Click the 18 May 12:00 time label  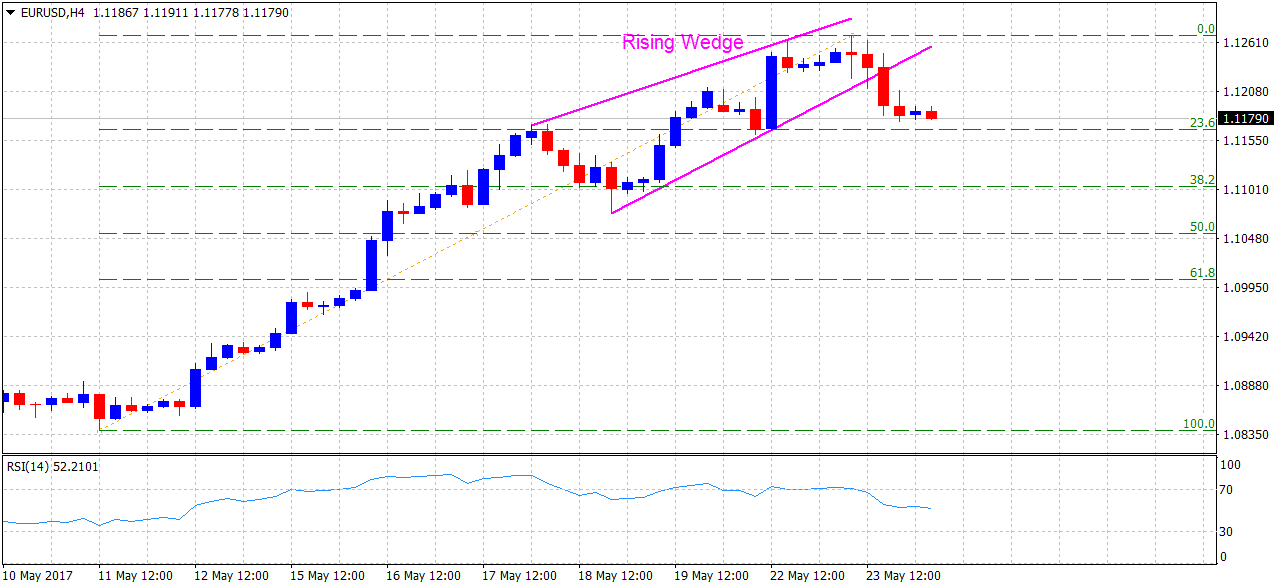pos(615,576)
